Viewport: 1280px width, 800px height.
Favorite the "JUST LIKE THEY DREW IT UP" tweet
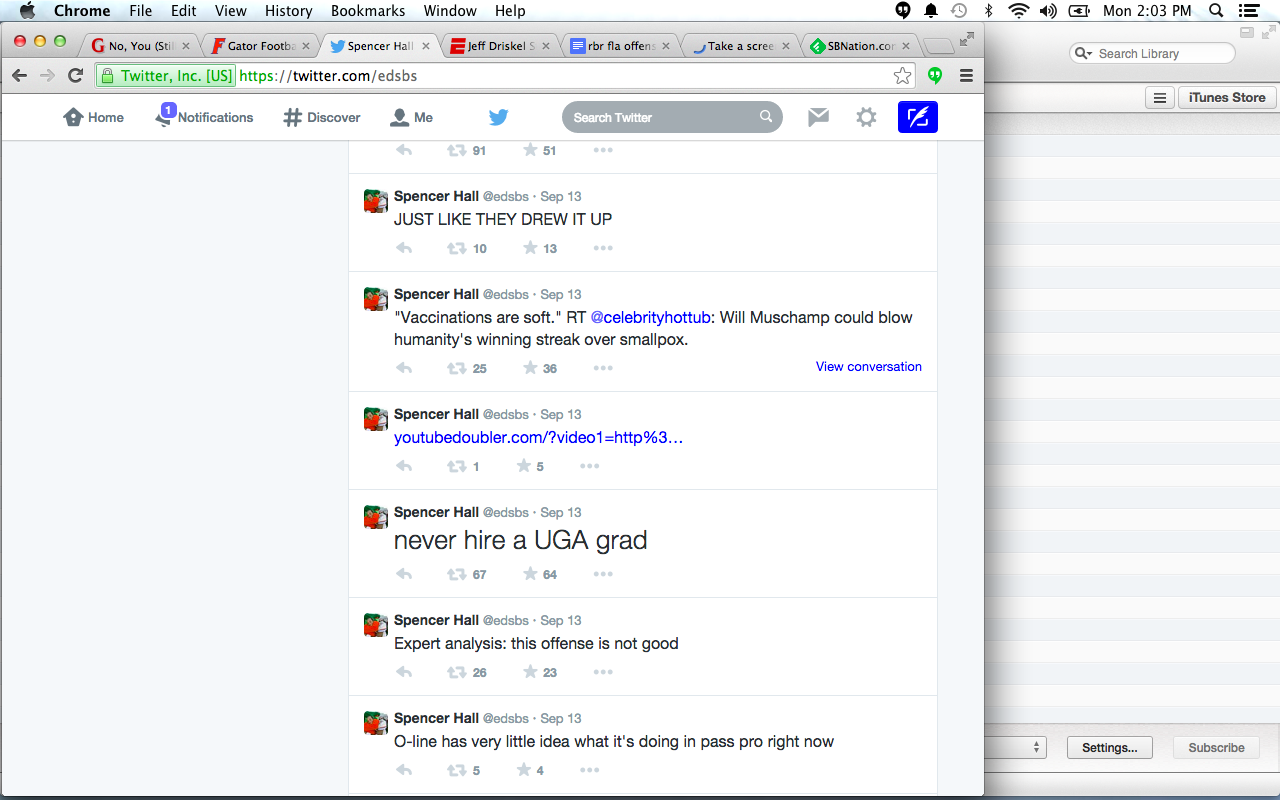click(530, 248)
